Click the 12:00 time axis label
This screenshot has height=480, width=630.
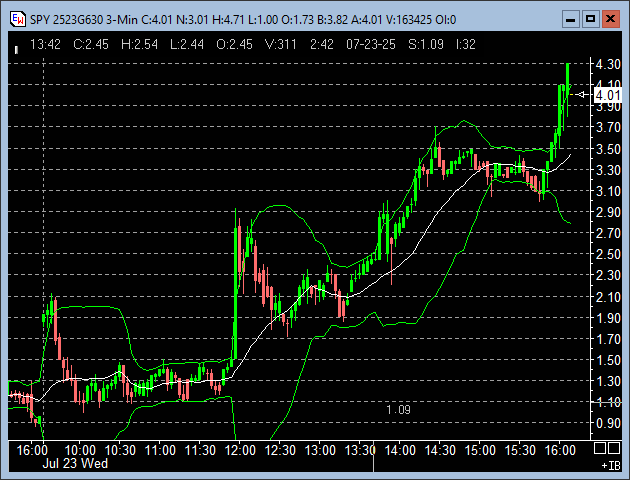coord(240,450)
